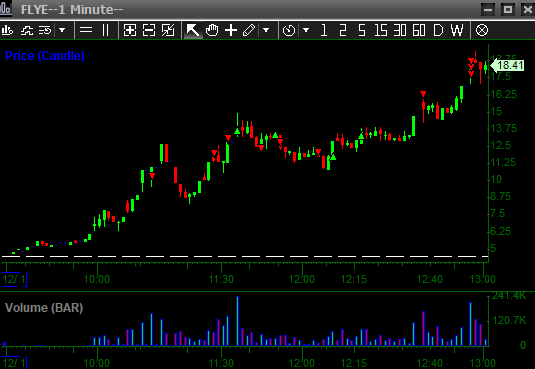Open the chart type bar-chart icon

point(7,30)
